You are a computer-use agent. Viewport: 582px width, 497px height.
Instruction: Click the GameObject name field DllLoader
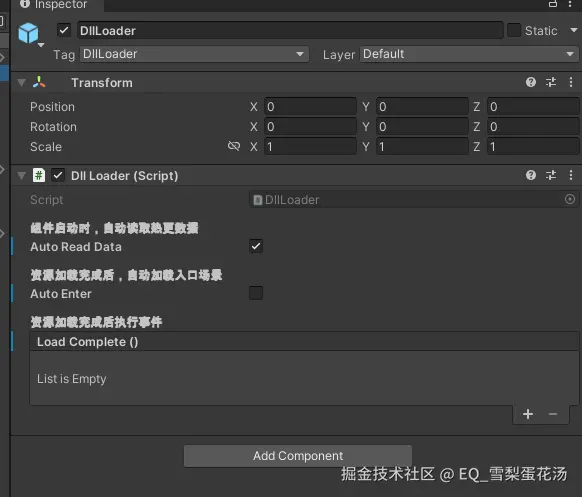pos(290,30)
